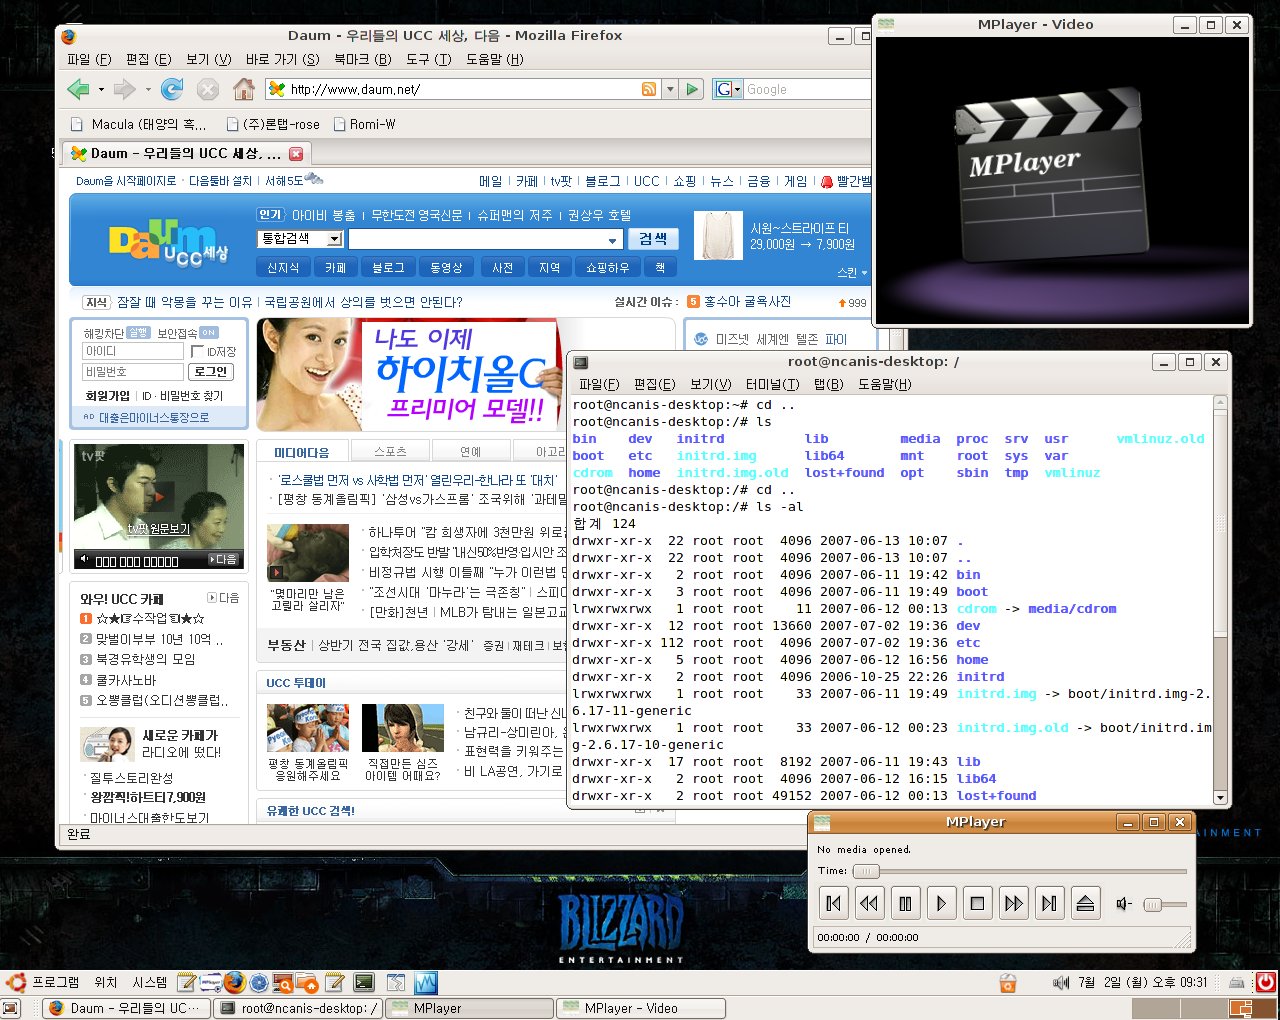Click the MPlayer volume slider
Viewport: 1280px width, 1020px height.
pos(1165,904)
